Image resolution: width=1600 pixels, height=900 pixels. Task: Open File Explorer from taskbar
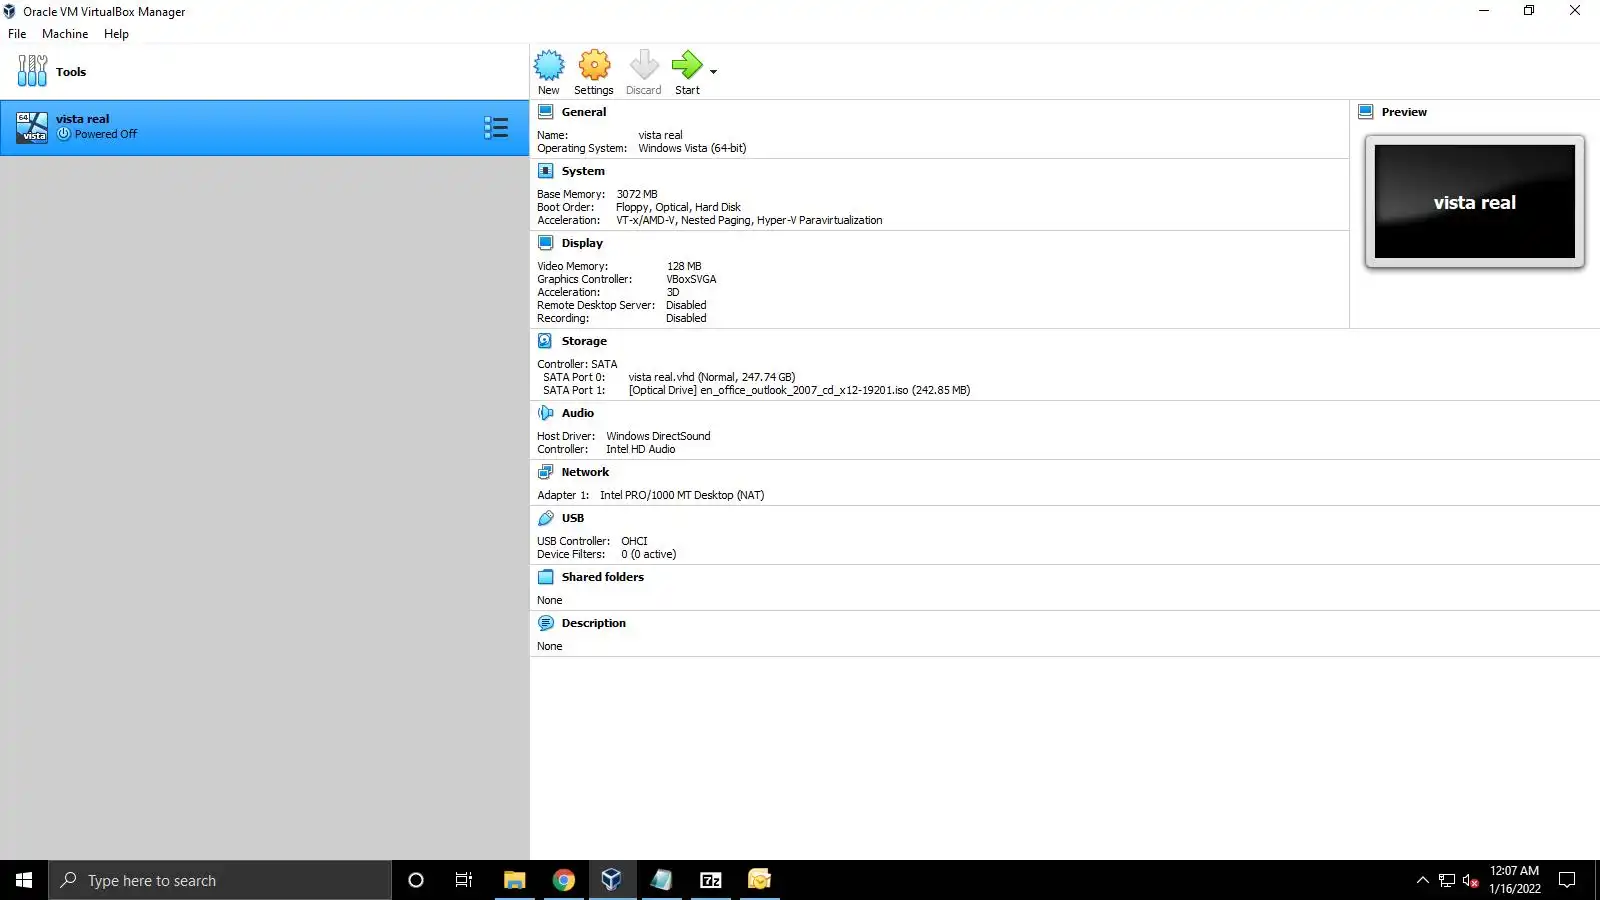pyautogui.click(x=514, y=880)
